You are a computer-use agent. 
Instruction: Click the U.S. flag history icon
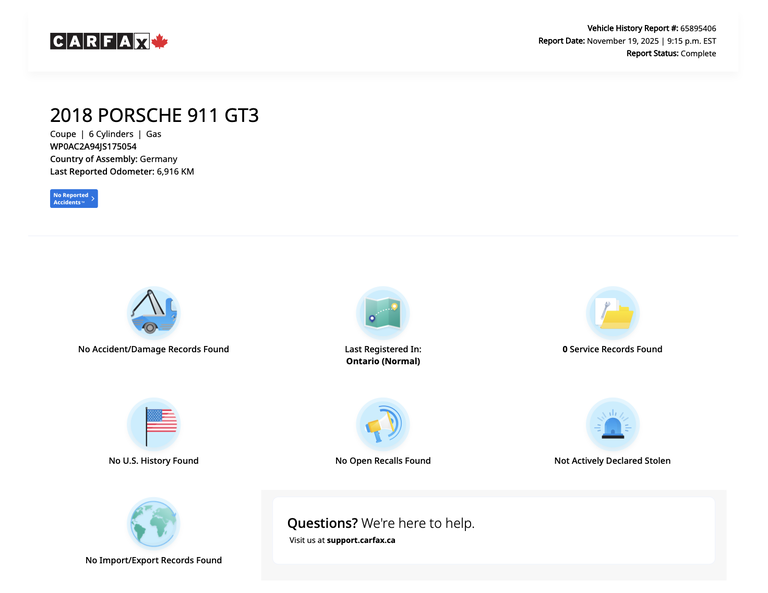pos(153,424)
